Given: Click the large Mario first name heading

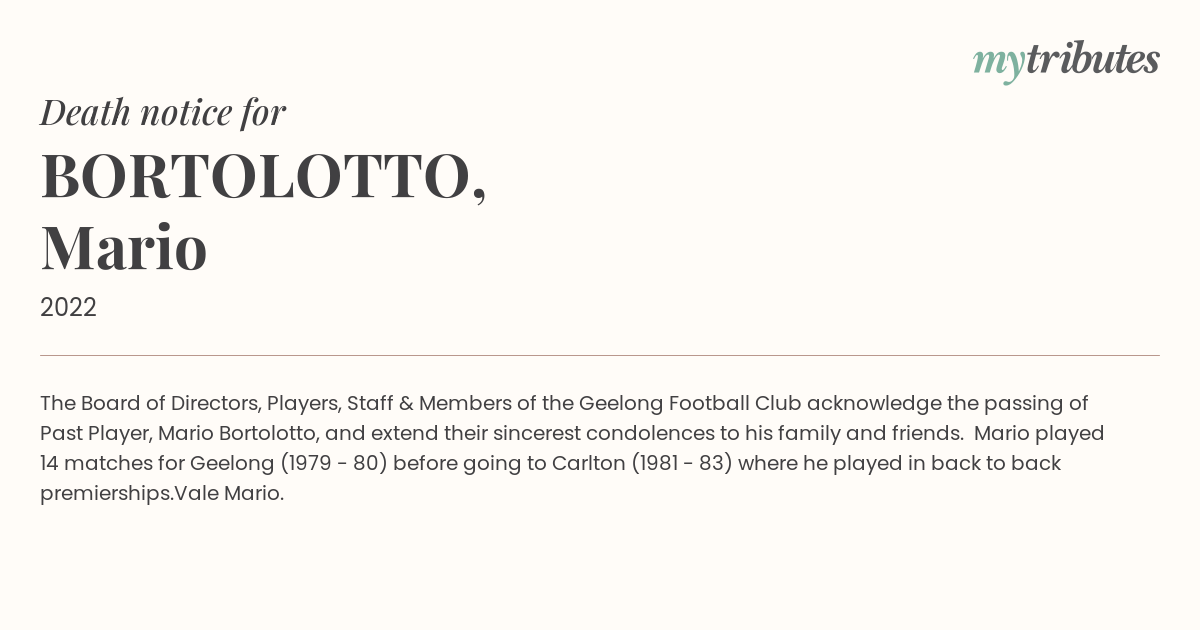Looking at the screenshot, I should click(124, 247).
